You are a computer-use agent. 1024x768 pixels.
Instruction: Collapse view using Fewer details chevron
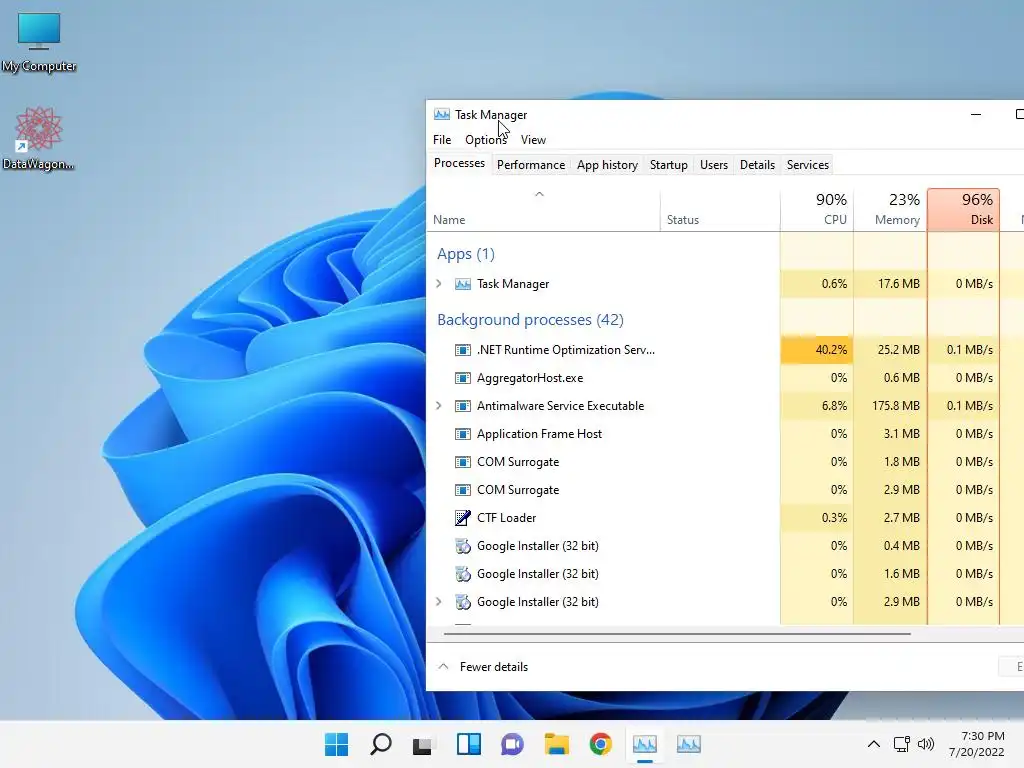pyautogui.click(x=443, y=667)
